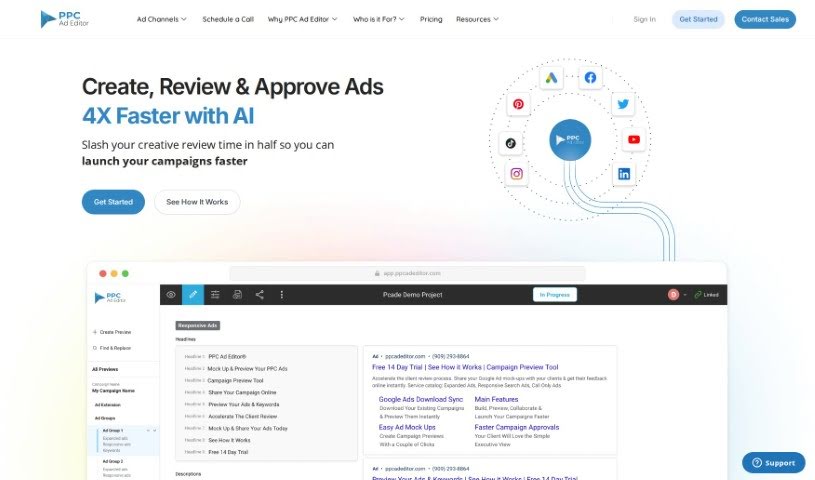
Task: Select Ad Group 1 in the sidebar
Action: [x=112, y=431]
